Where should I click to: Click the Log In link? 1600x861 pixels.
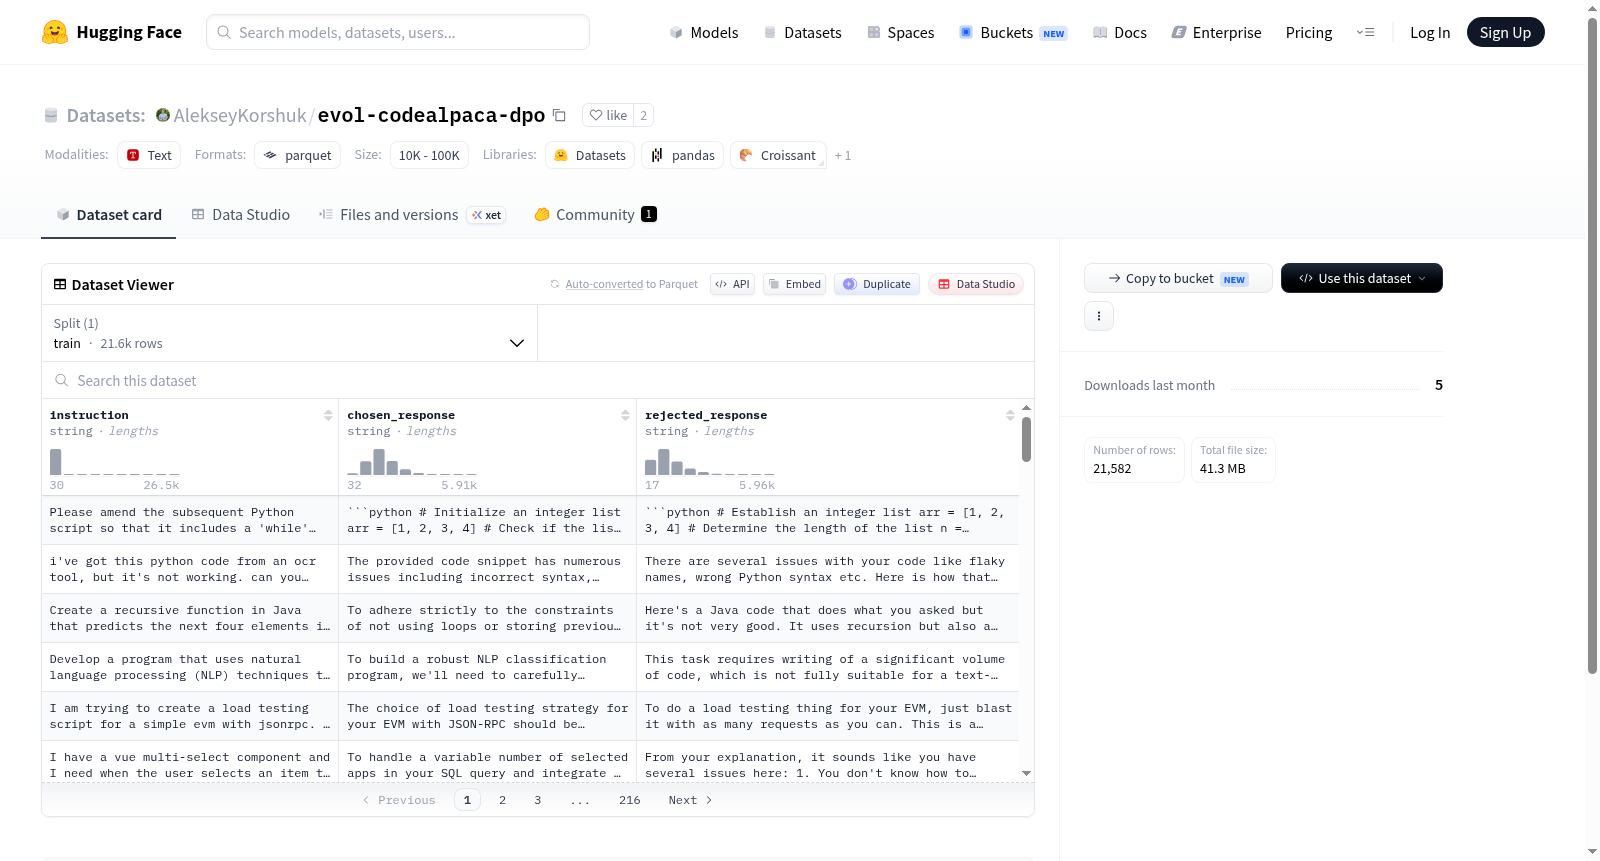point(1430,32)
